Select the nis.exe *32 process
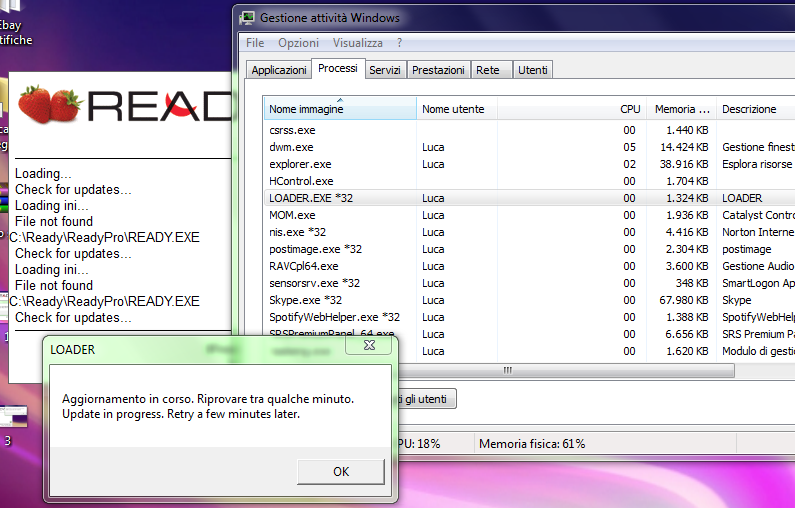This screenshot has width=795, height=508. click(x=529, y=232)
